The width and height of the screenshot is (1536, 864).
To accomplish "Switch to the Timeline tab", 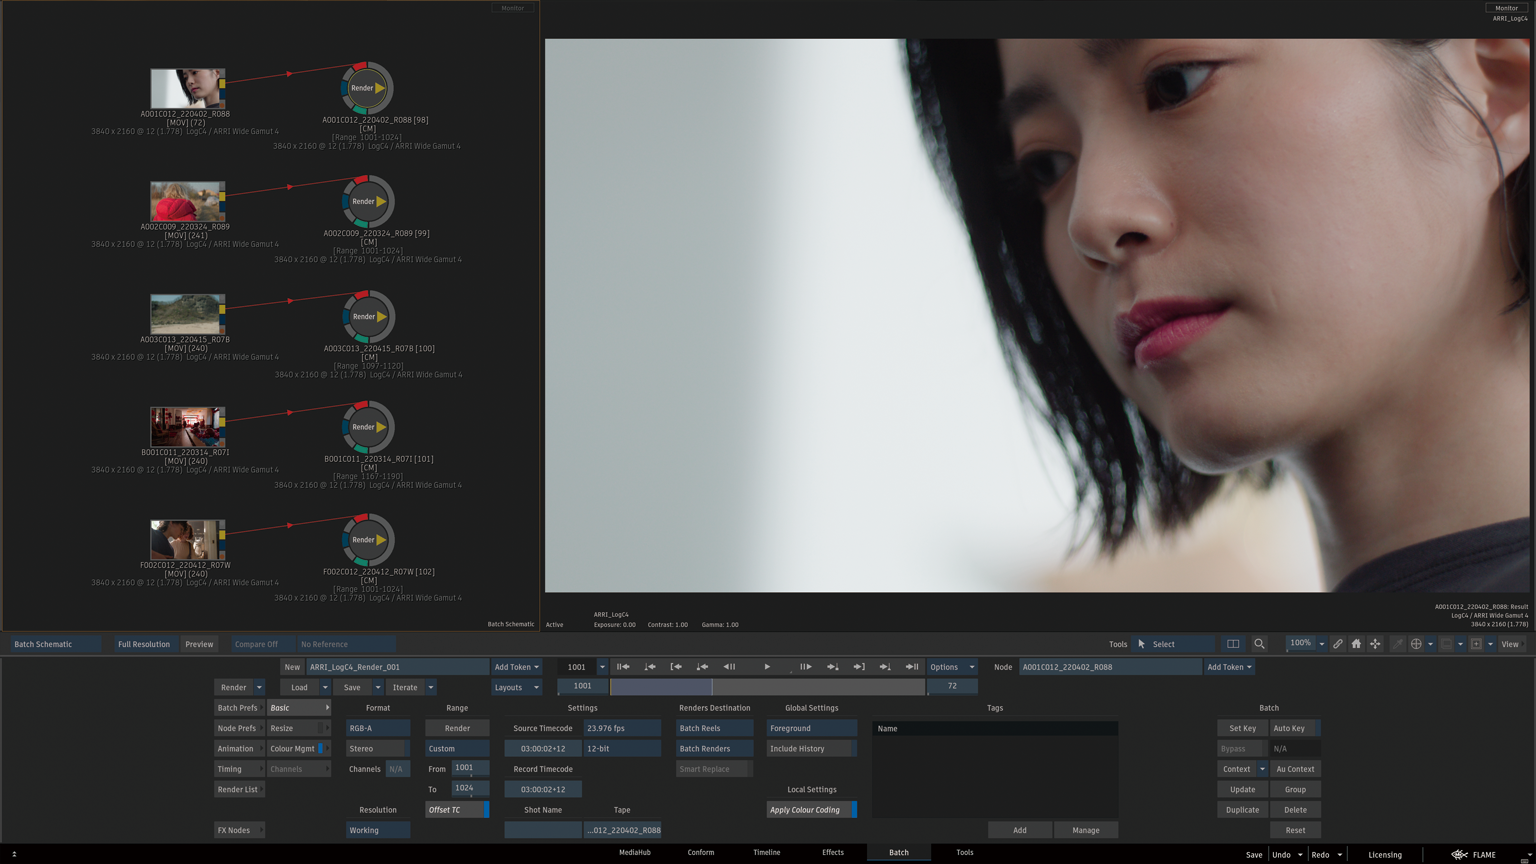I will click(x=766, y=853).
